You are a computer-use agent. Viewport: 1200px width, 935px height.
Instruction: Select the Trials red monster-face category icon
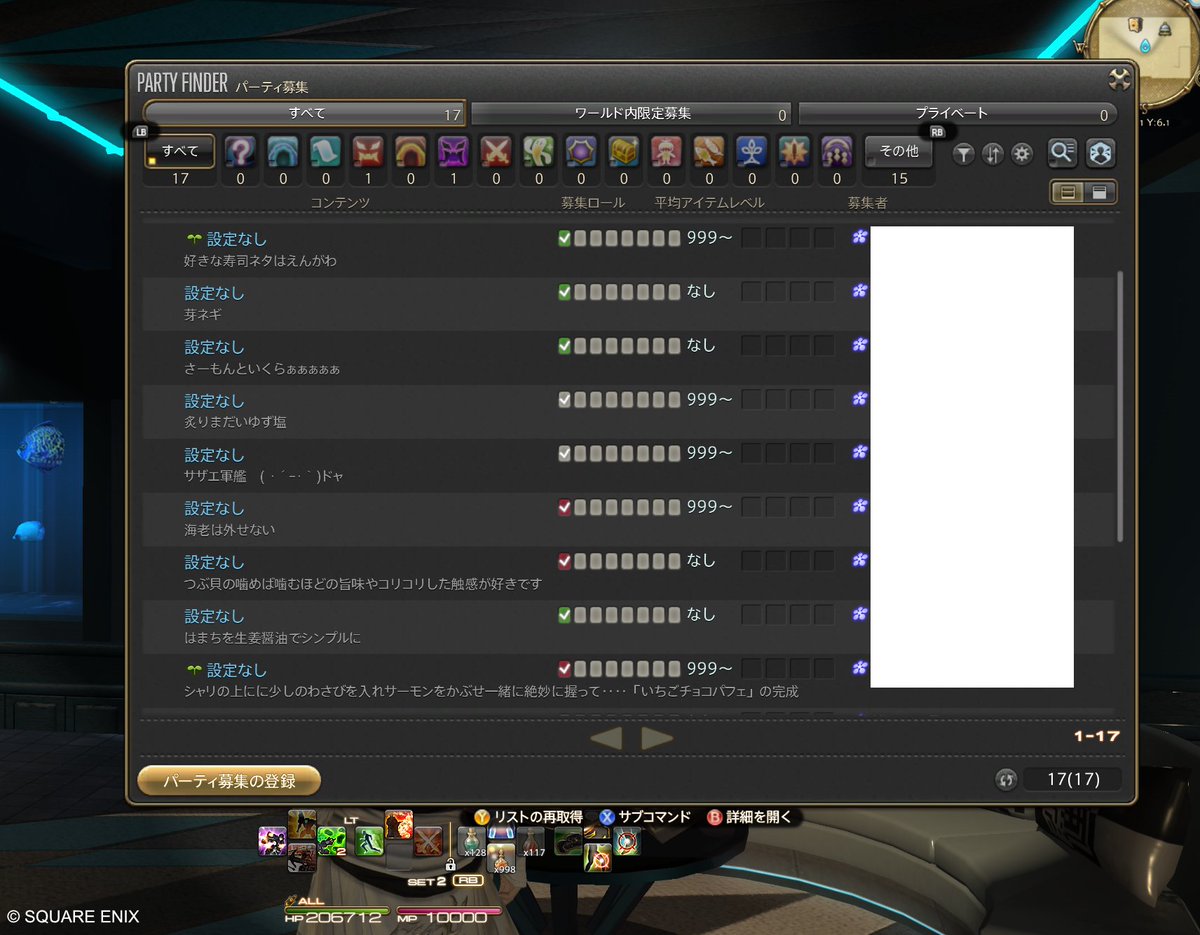tap(369, 152)
